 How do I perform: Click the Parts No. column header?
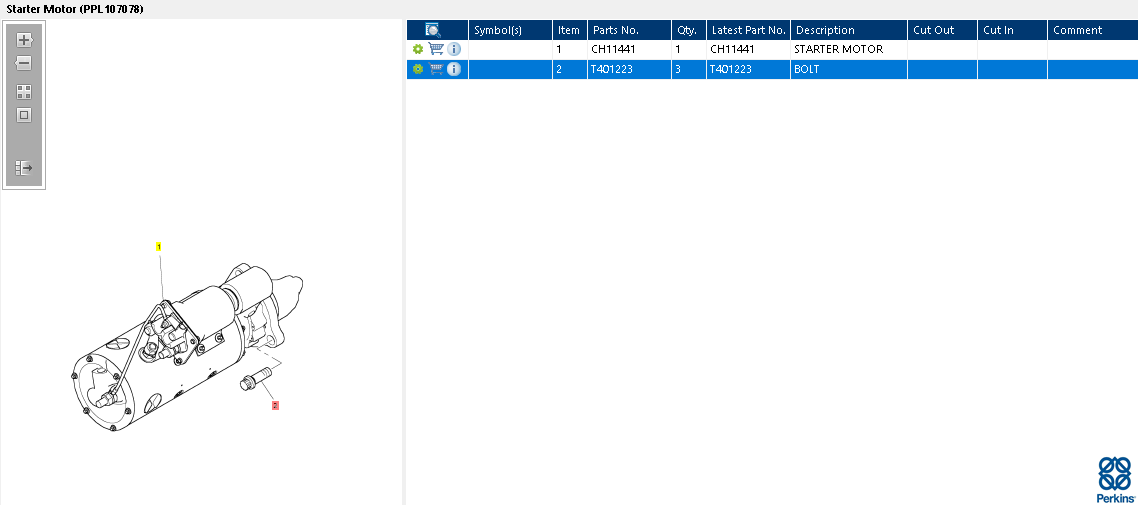click(x=629, y=30)
